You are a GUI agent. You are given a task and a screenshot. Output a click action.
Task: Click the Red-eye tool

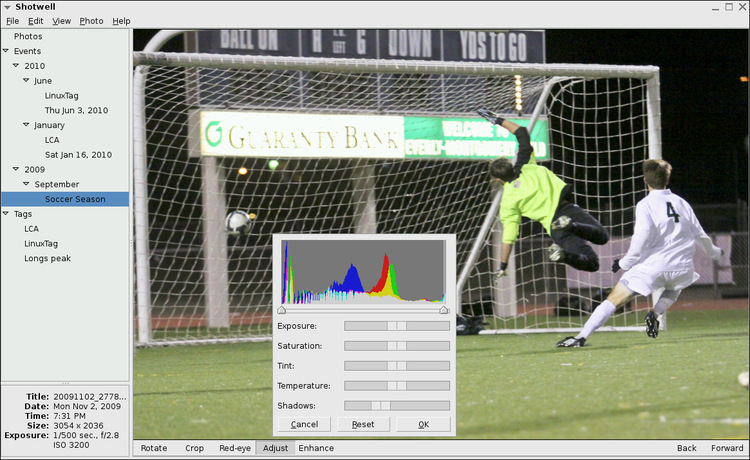click(235, 448)
